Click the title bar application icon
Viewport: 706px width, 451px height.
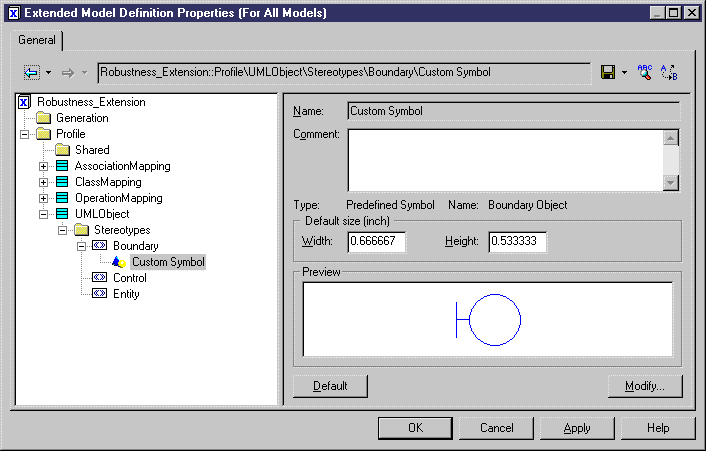coord(14,13)
